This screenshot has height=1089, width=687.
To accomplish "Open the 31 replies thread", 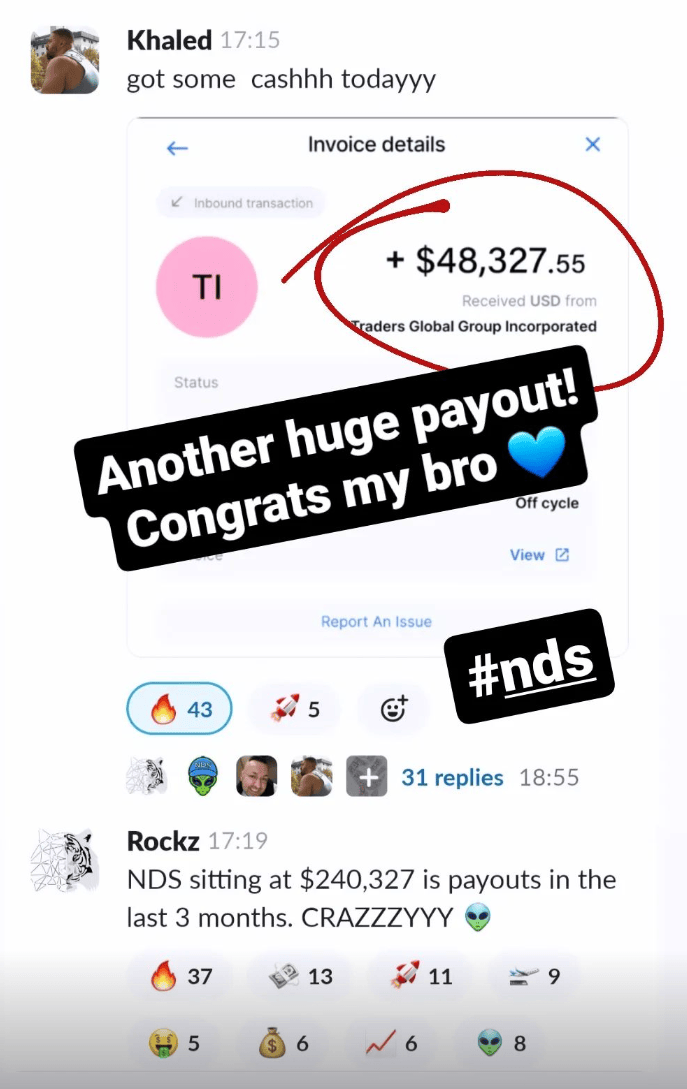I will click(452, 777).
